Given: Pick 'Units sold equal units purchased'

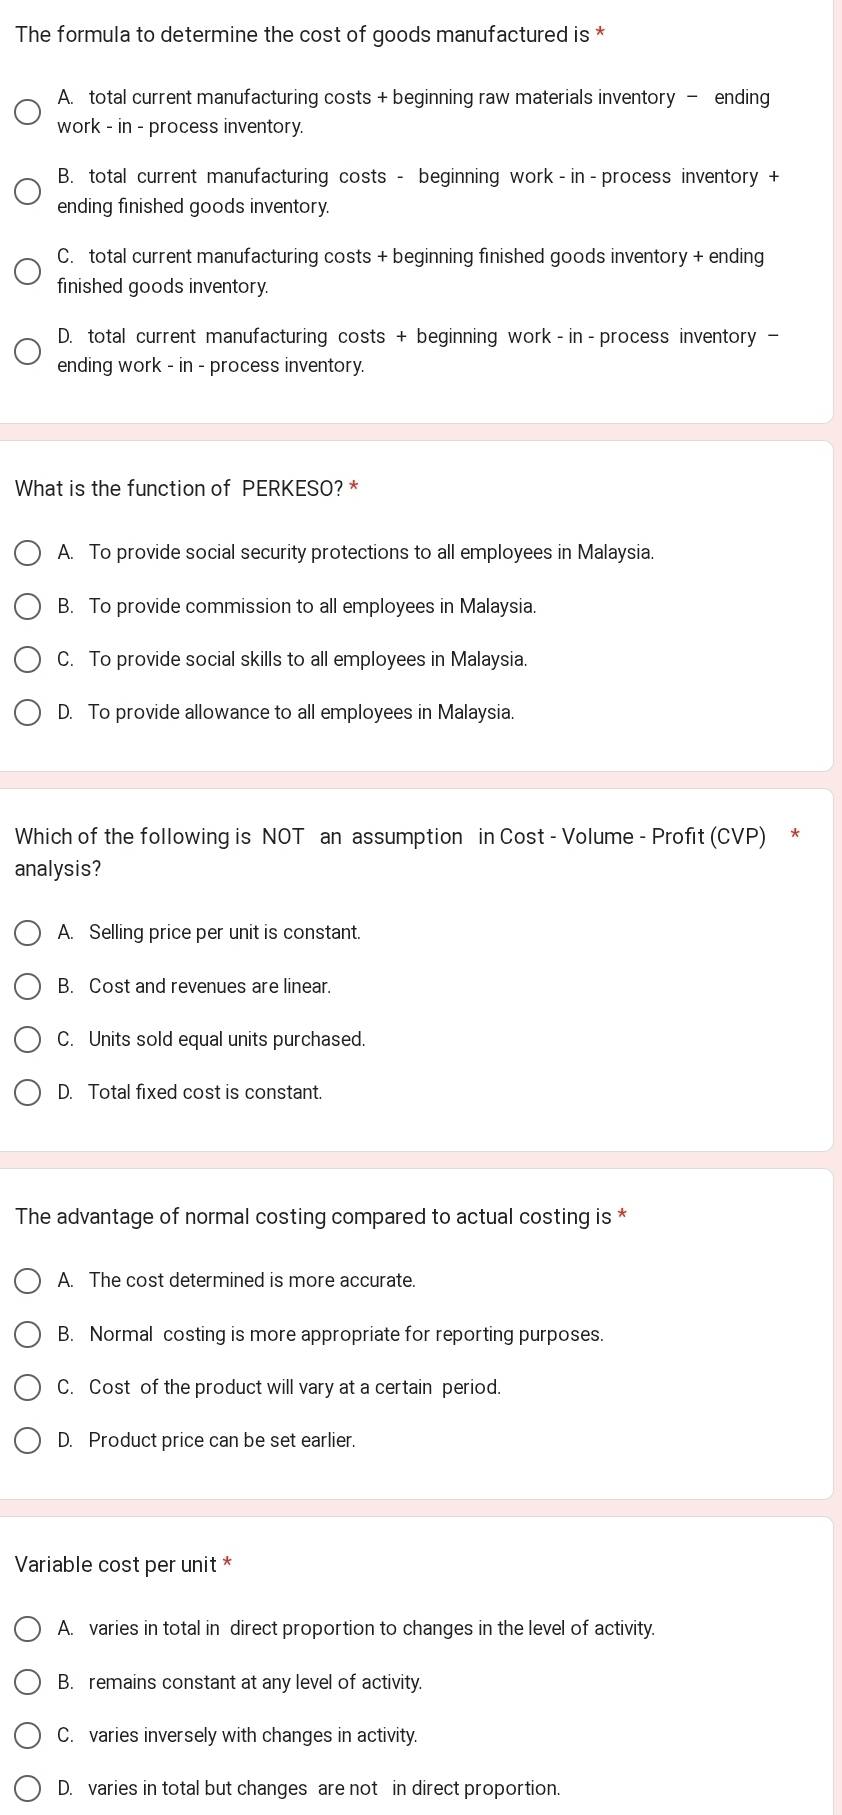Looking at the screenshot, I should tap(27, 1040).
